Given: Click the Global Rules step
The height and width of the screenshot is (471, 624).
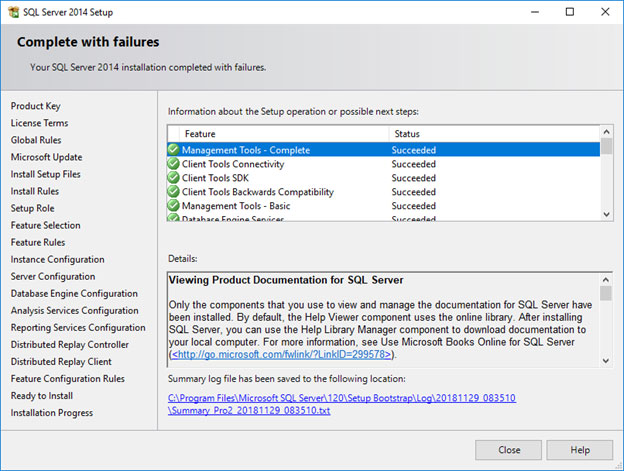Looking at the screenshot, I should (x=36, y=140).
